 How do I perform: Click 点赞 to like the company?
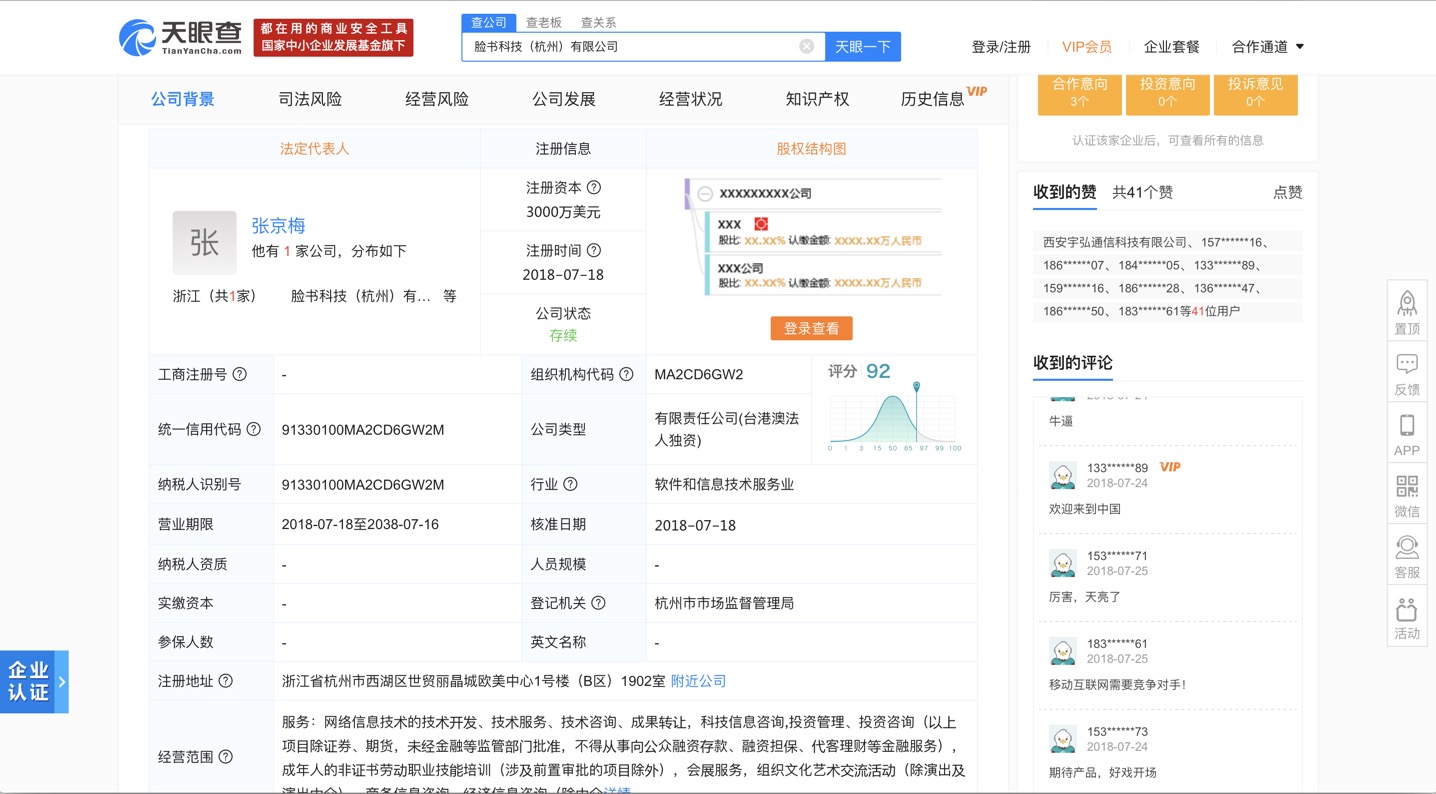tap(1287, 192)
